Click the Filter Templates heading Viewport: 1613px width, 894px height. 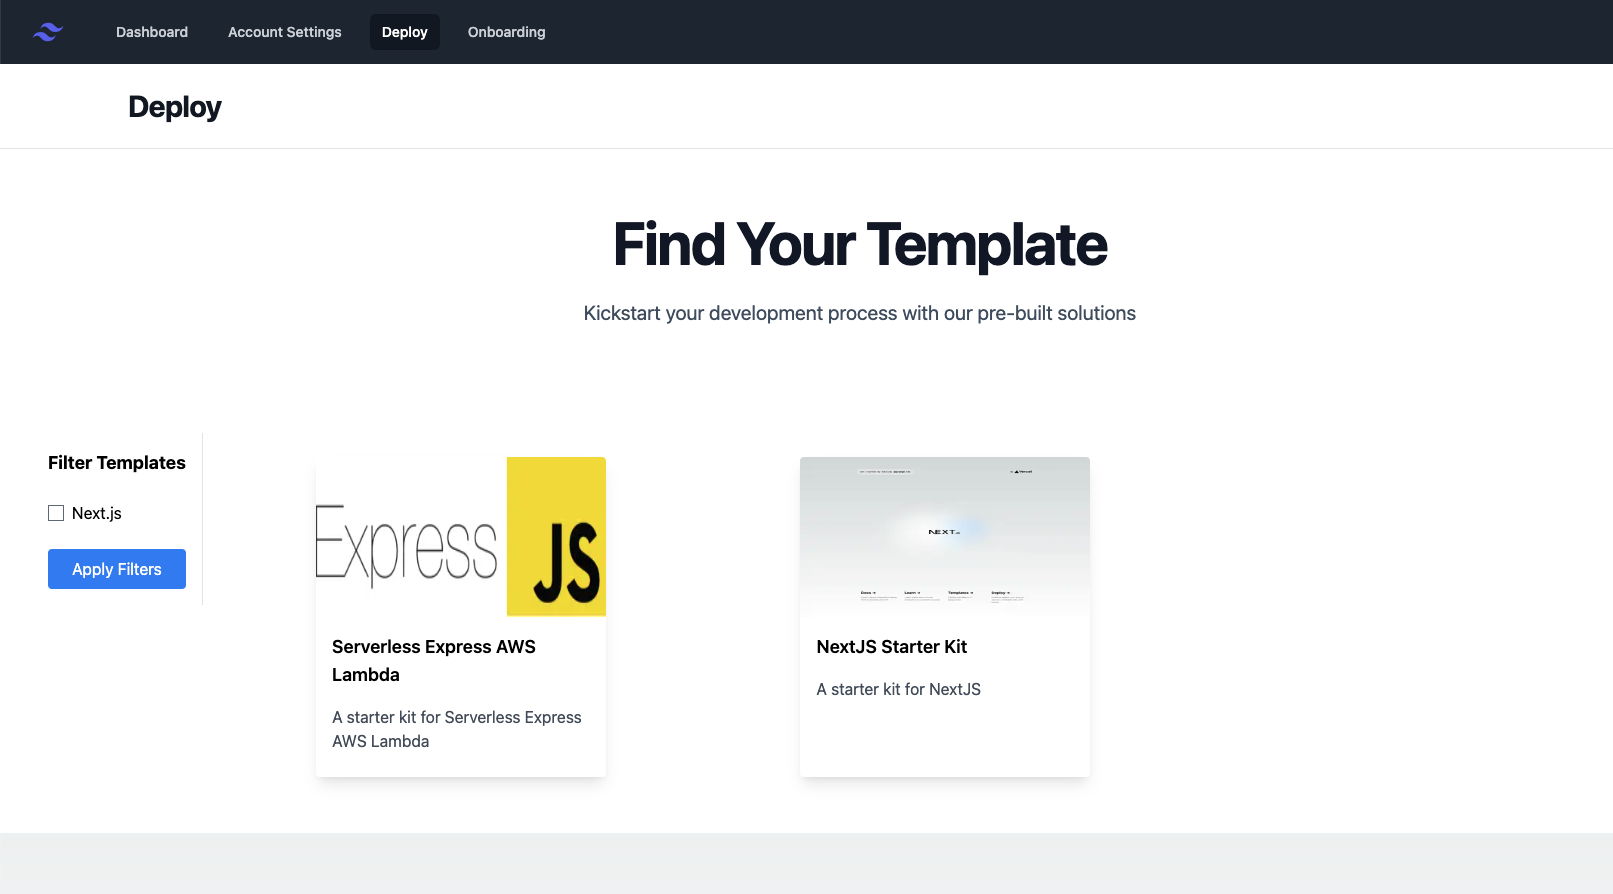117,463
